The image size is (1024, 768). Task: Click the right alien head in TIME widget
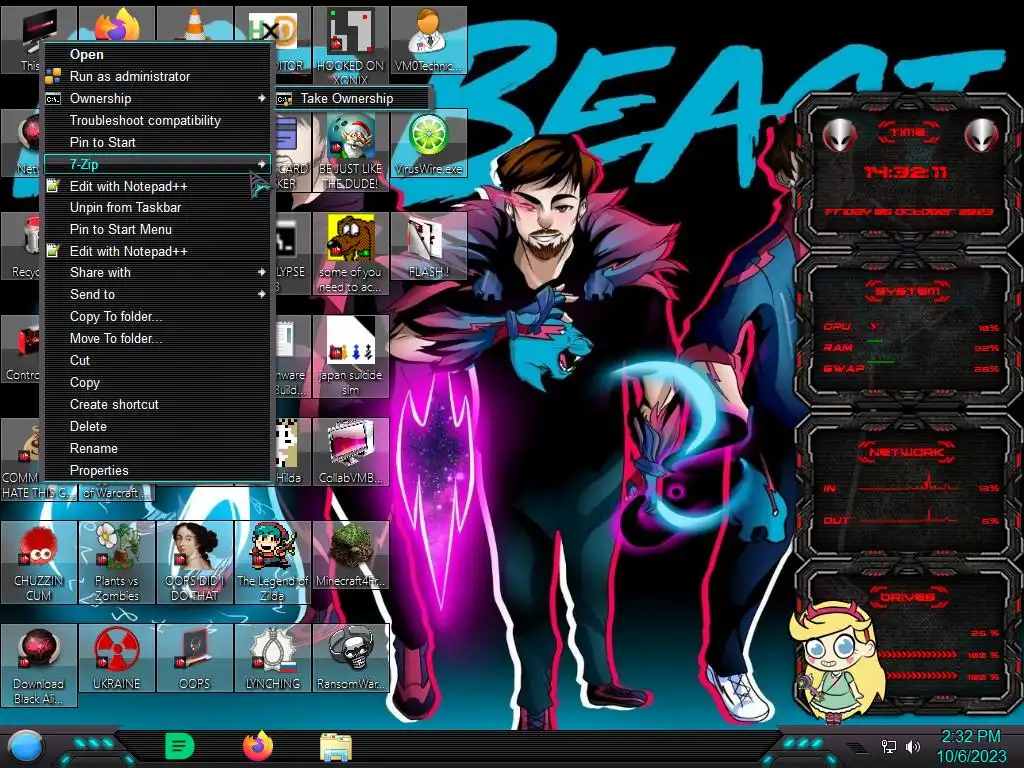[982, 135]
